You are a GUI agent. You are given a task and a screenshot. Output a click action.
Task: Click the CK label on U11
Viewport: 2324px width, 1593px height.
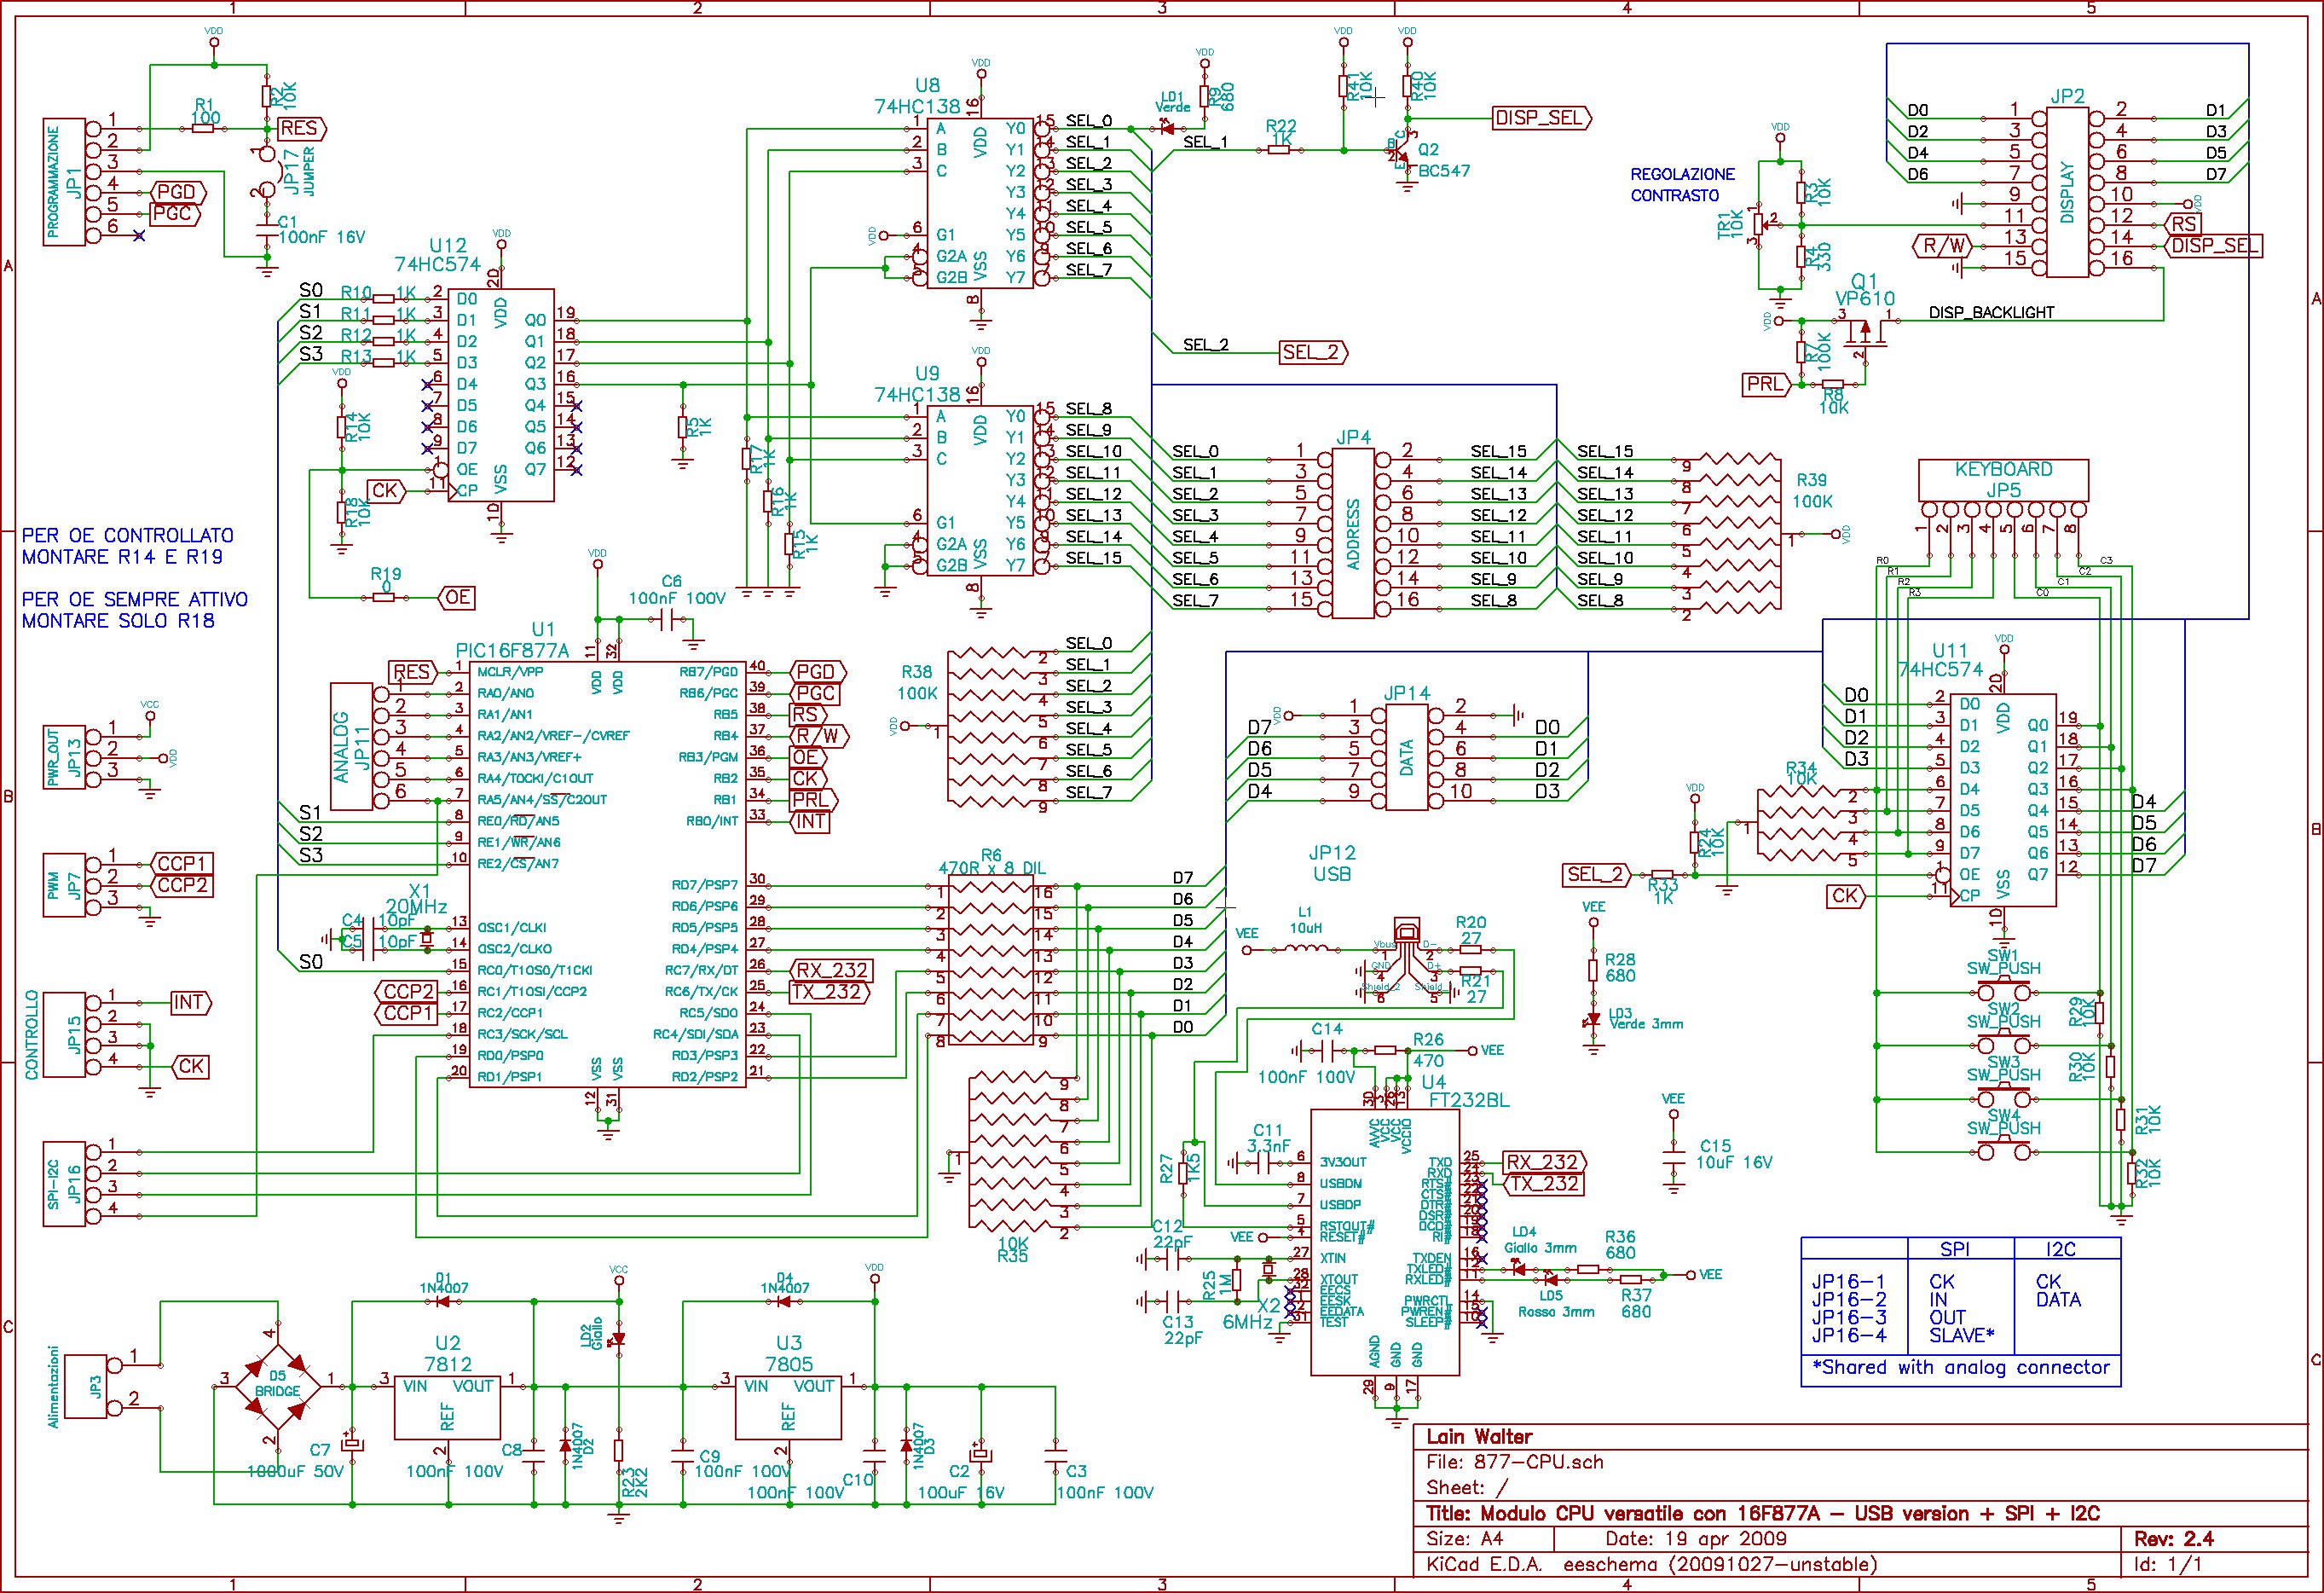tap(1845, 896)
